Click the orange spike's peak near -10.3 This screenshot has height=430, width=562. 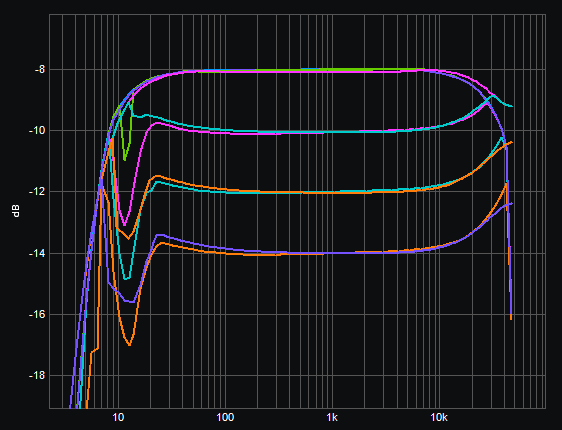(113, 139)
